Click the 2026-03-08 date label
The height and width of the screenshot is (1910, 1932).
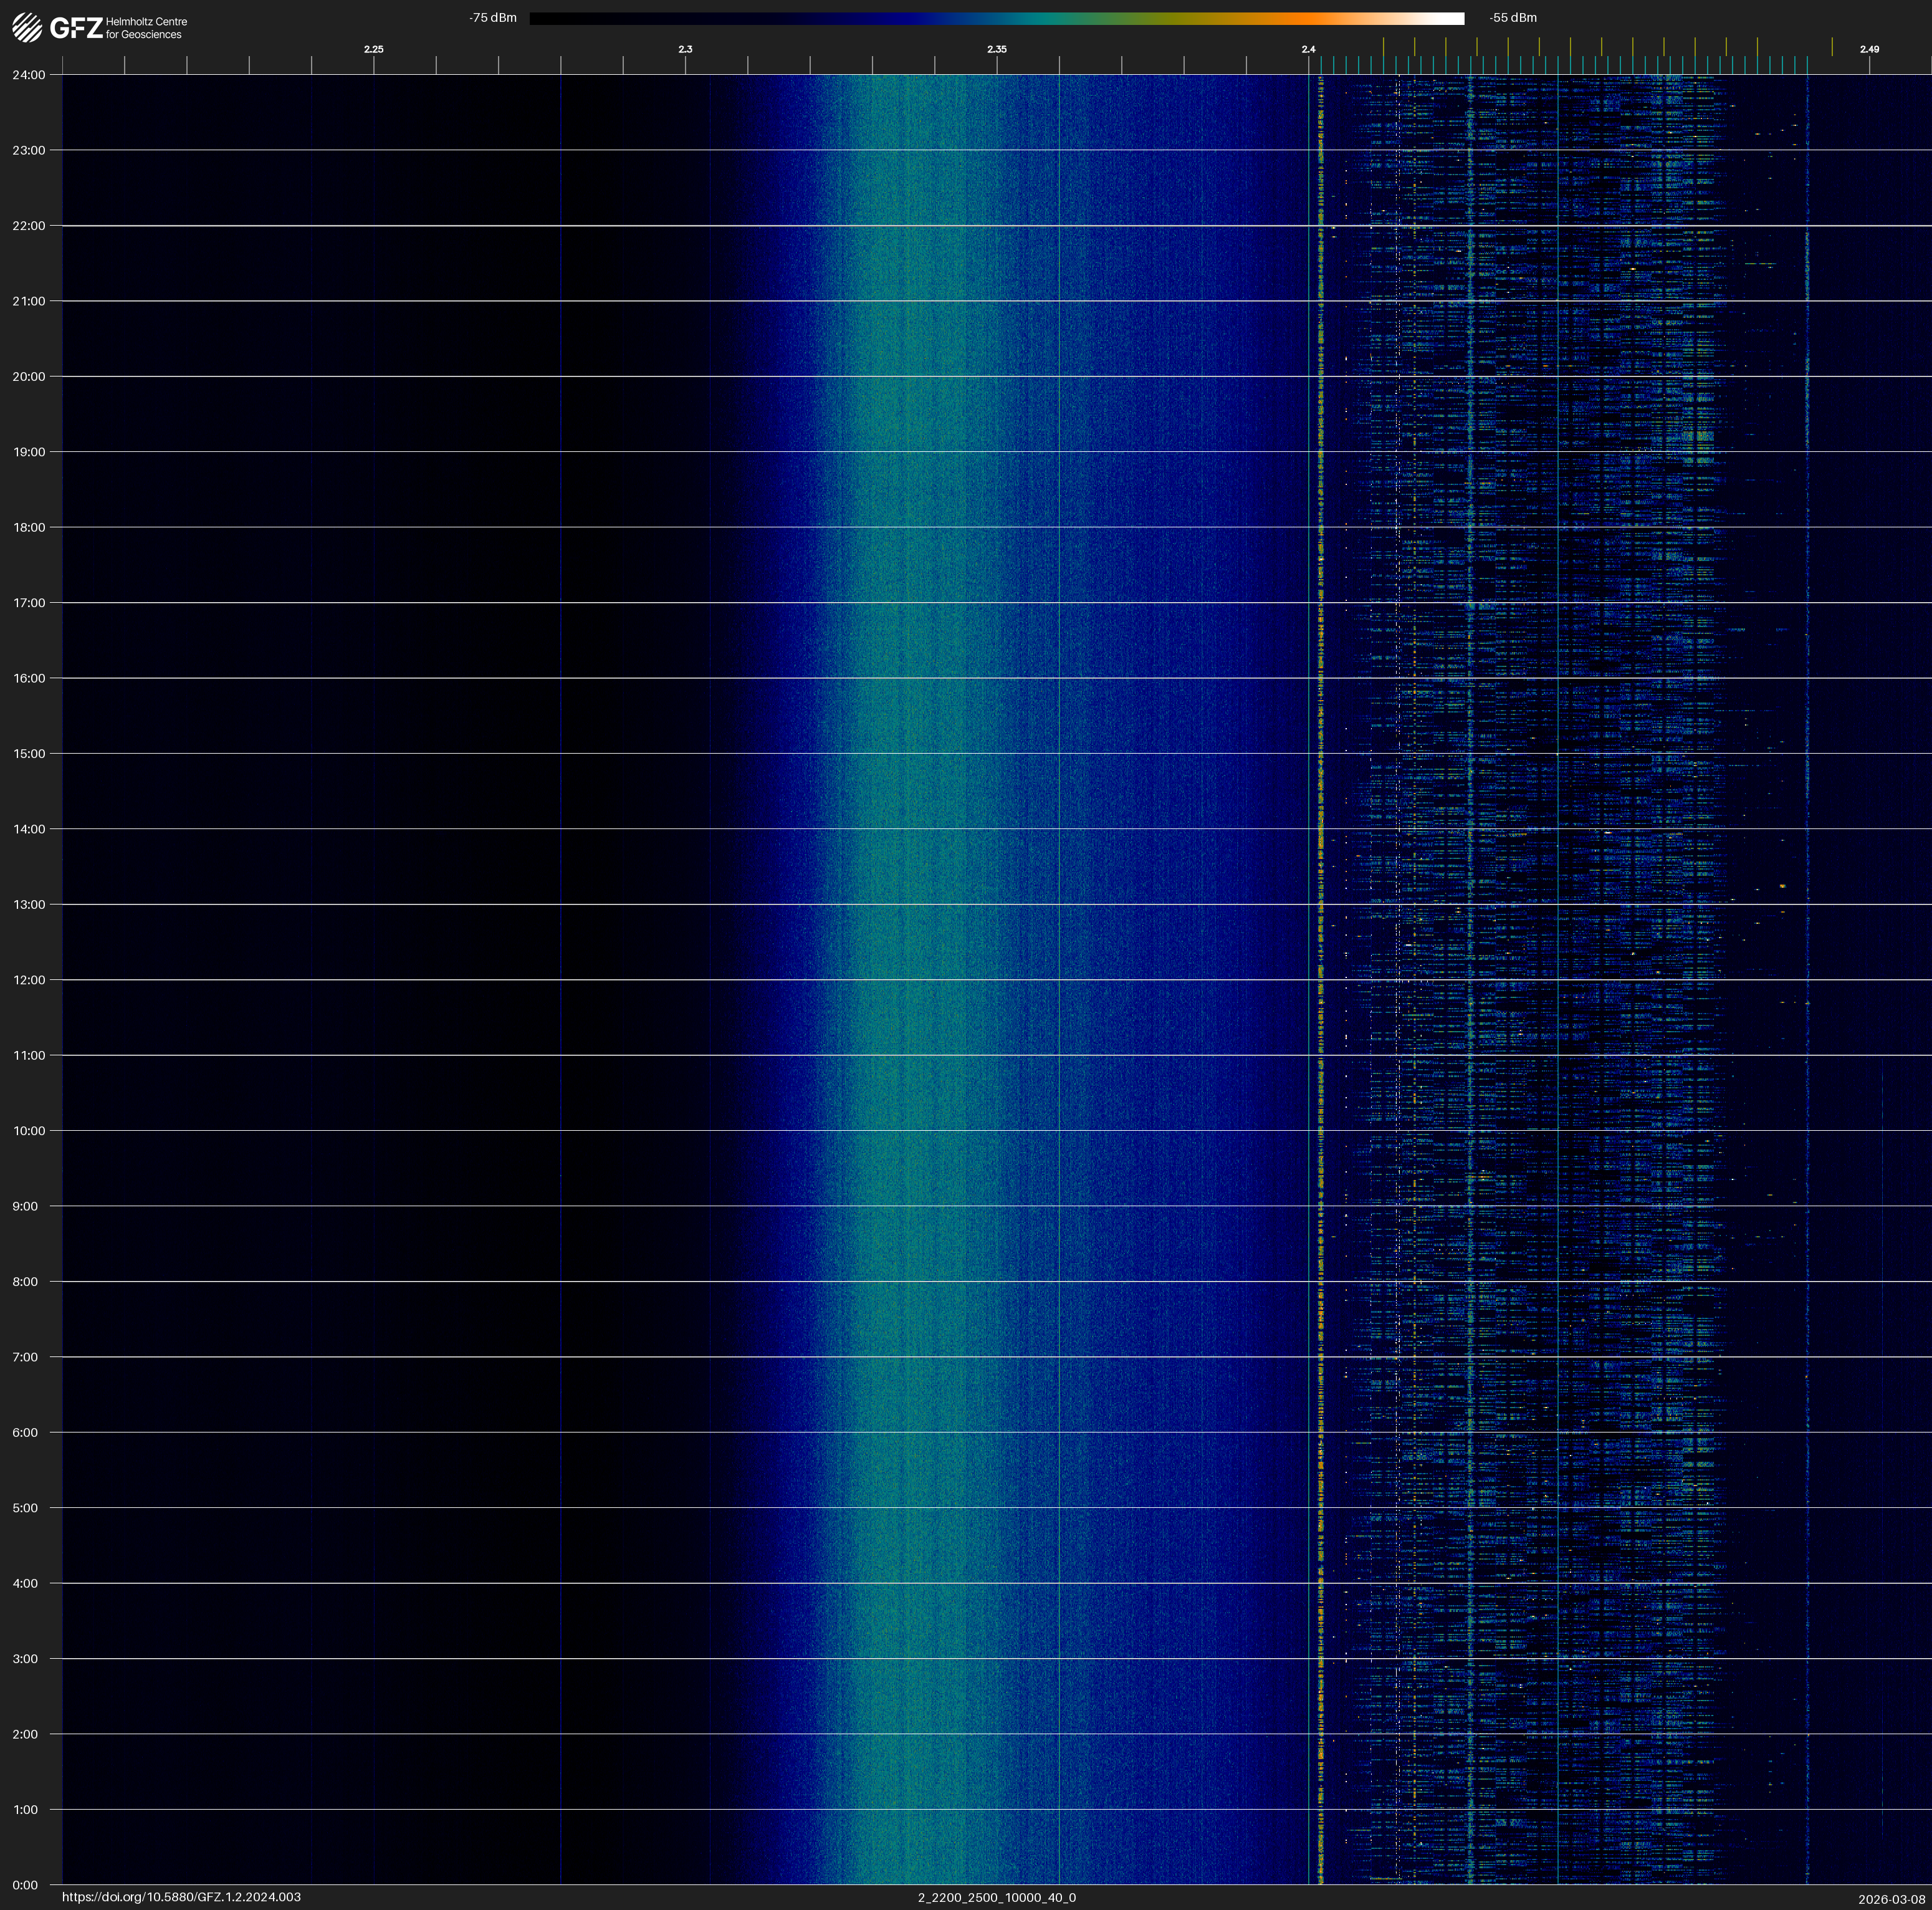click(x=1891, y=1899)
